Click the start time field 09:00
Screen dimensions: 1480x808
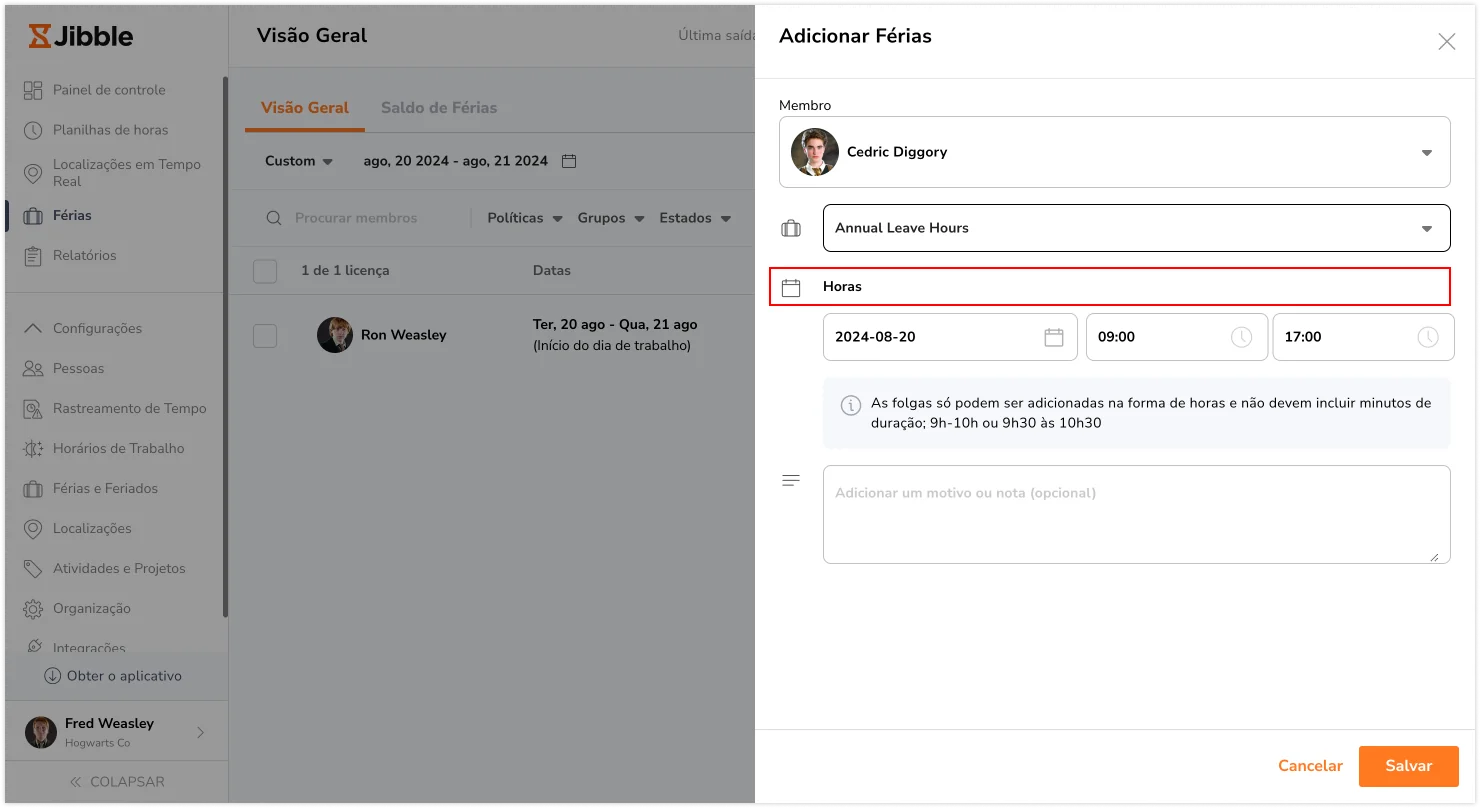pos(1177,337)
